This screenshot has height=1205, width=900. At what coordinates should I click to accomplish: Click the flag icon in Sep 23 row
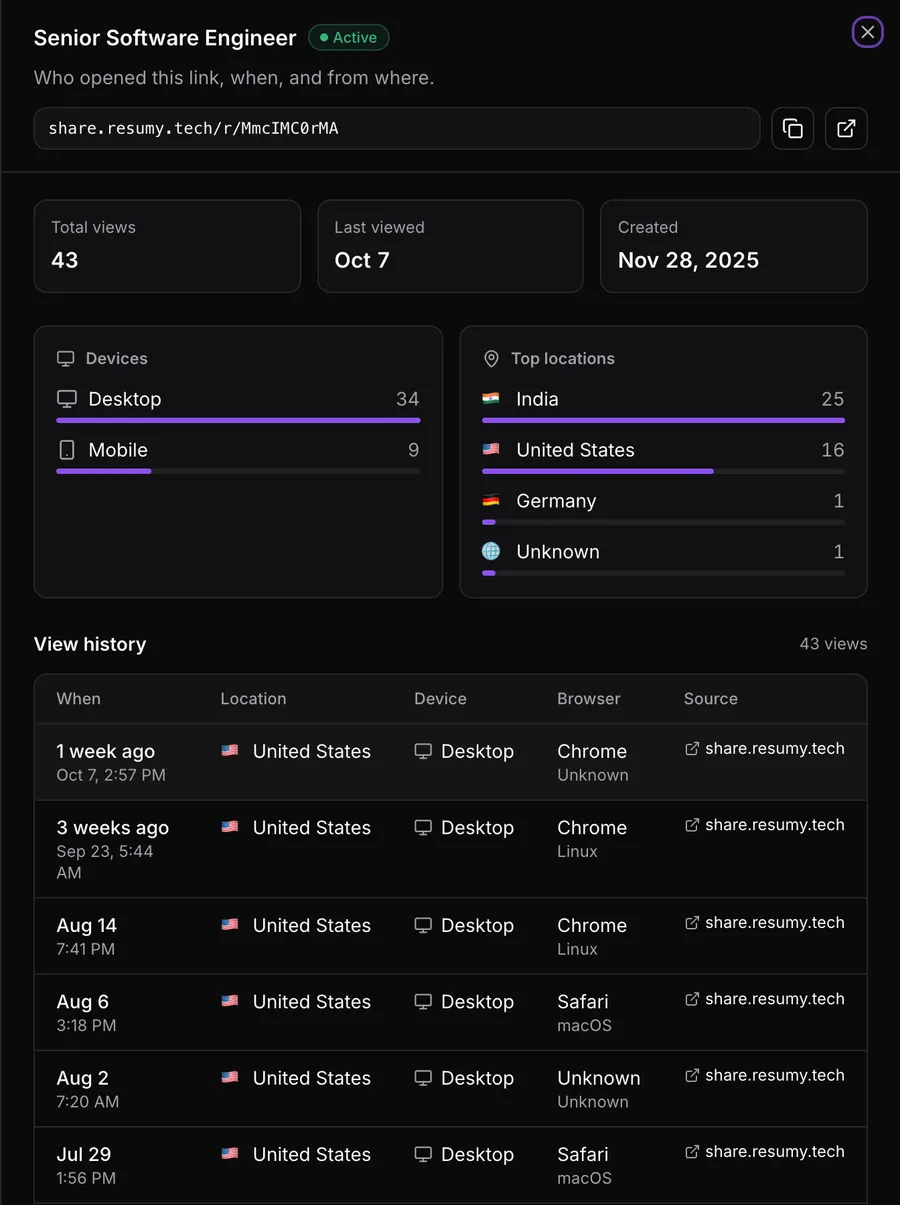pyautogui.click(x=230, y=827)
